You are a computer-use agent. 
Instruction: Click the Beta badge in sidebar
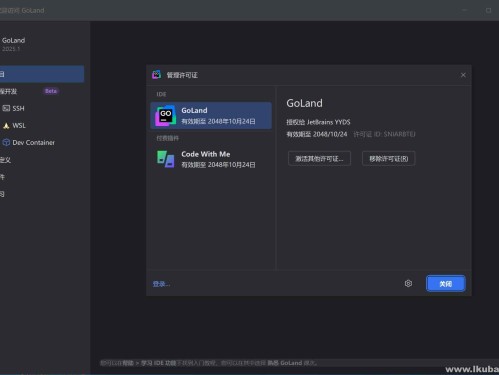[x=51, y=91]
